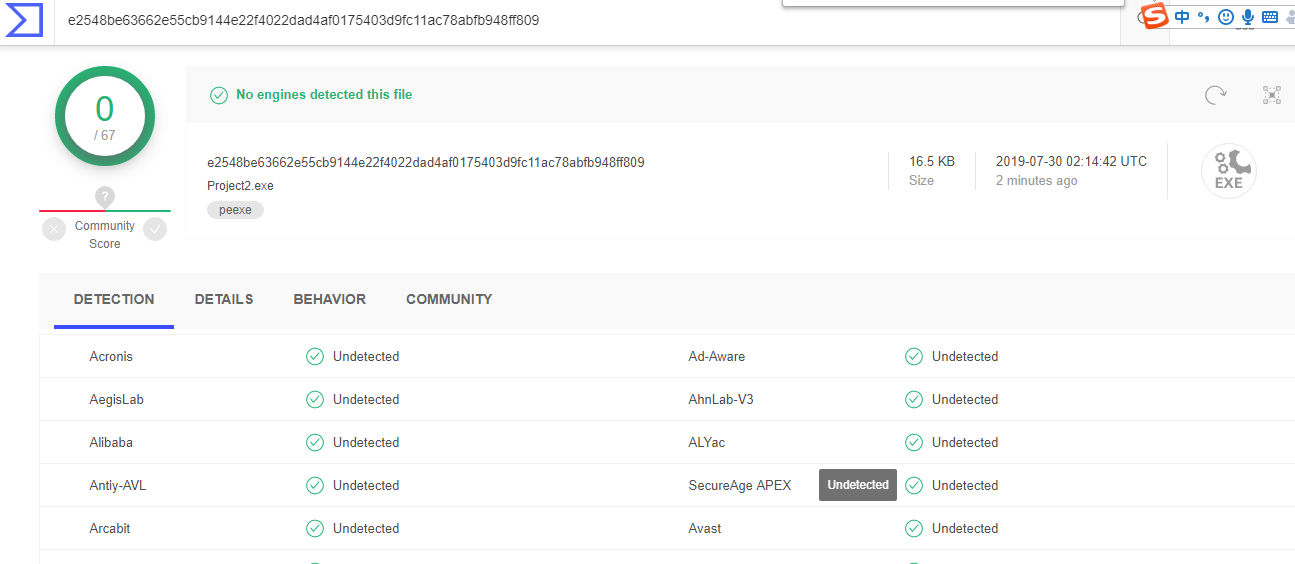This screenshot has width=1295, height=564.
Task: Open the similar files graph icon
Action: [x=1272, y=95]
